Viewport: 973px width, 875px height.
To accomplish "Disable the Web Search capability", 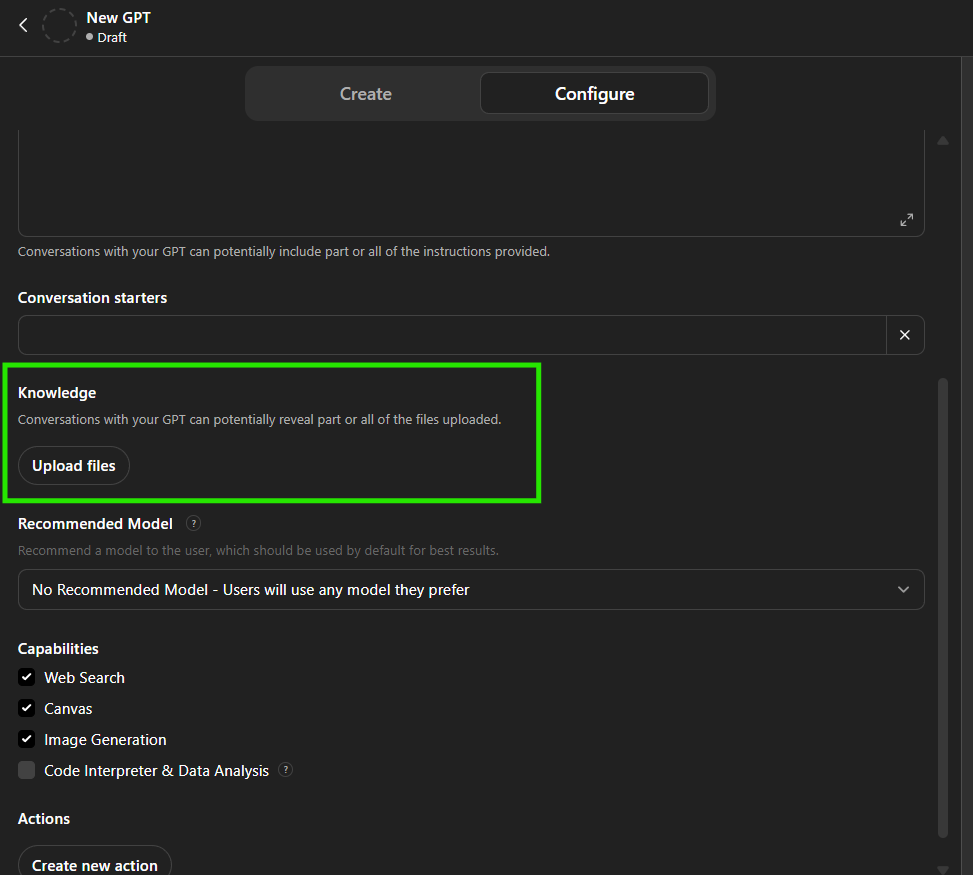I will [x=26, y=677].
